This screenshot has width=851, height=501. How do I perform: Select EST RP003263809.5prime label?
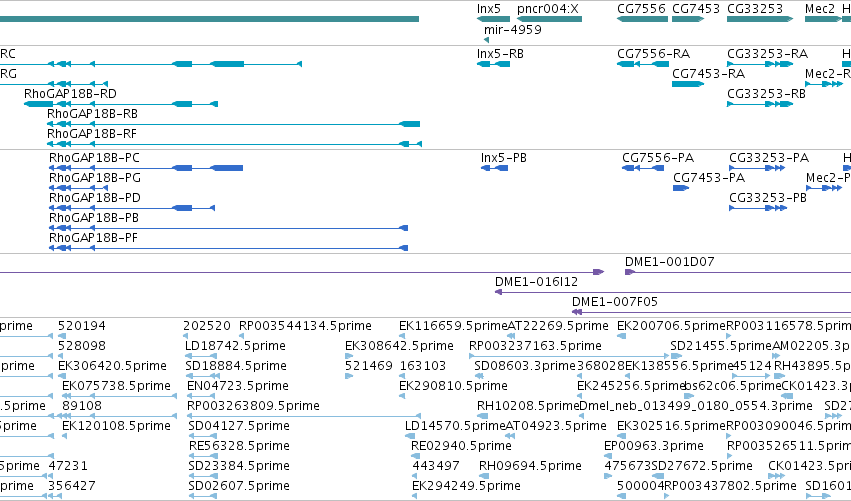253,407
